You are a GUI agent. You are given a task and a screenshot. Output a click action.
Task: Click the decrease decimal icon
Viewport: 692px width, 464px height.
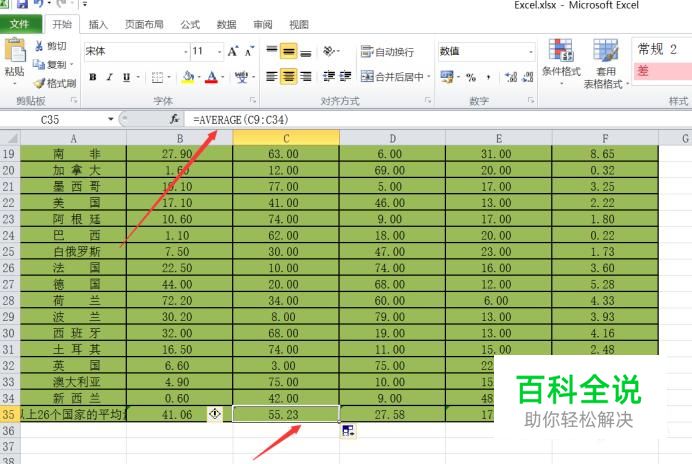[x=527, y=78]
